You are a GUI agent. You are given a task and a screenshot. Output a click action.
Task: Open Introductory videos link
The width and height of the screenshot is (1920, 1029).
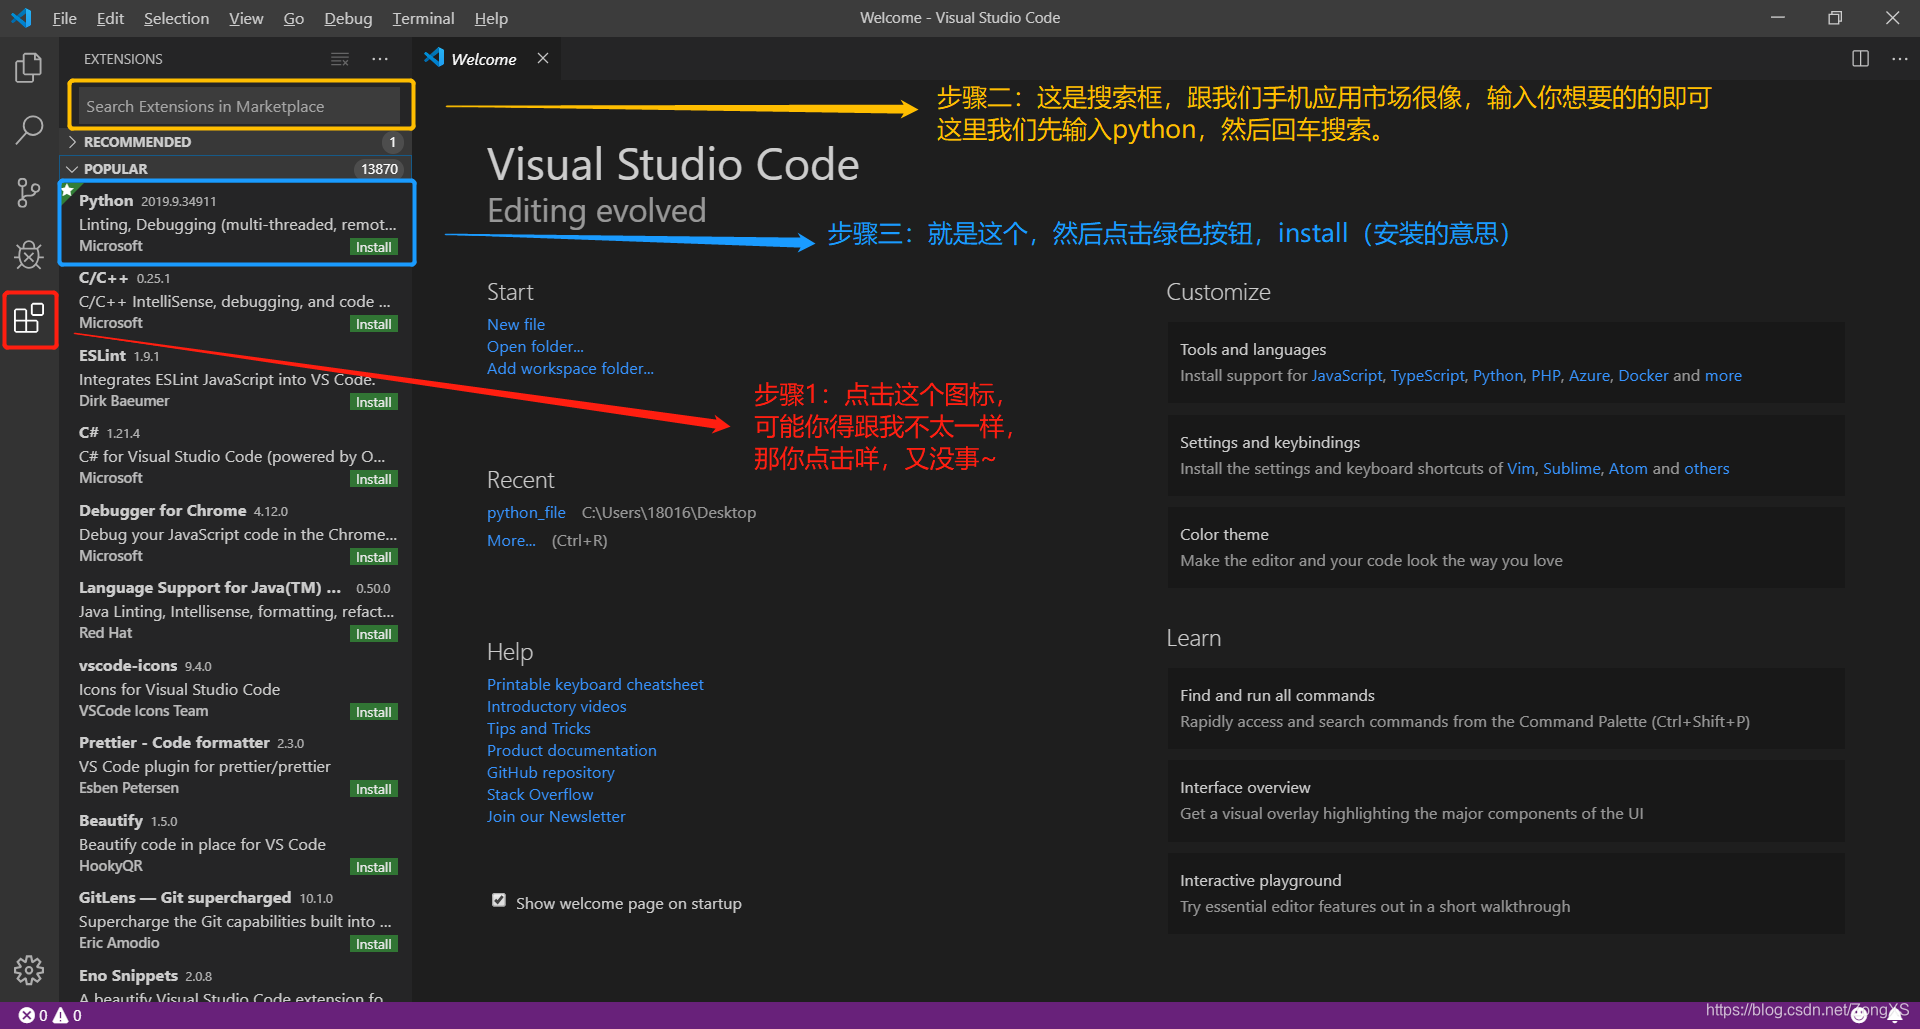point(556,706)
